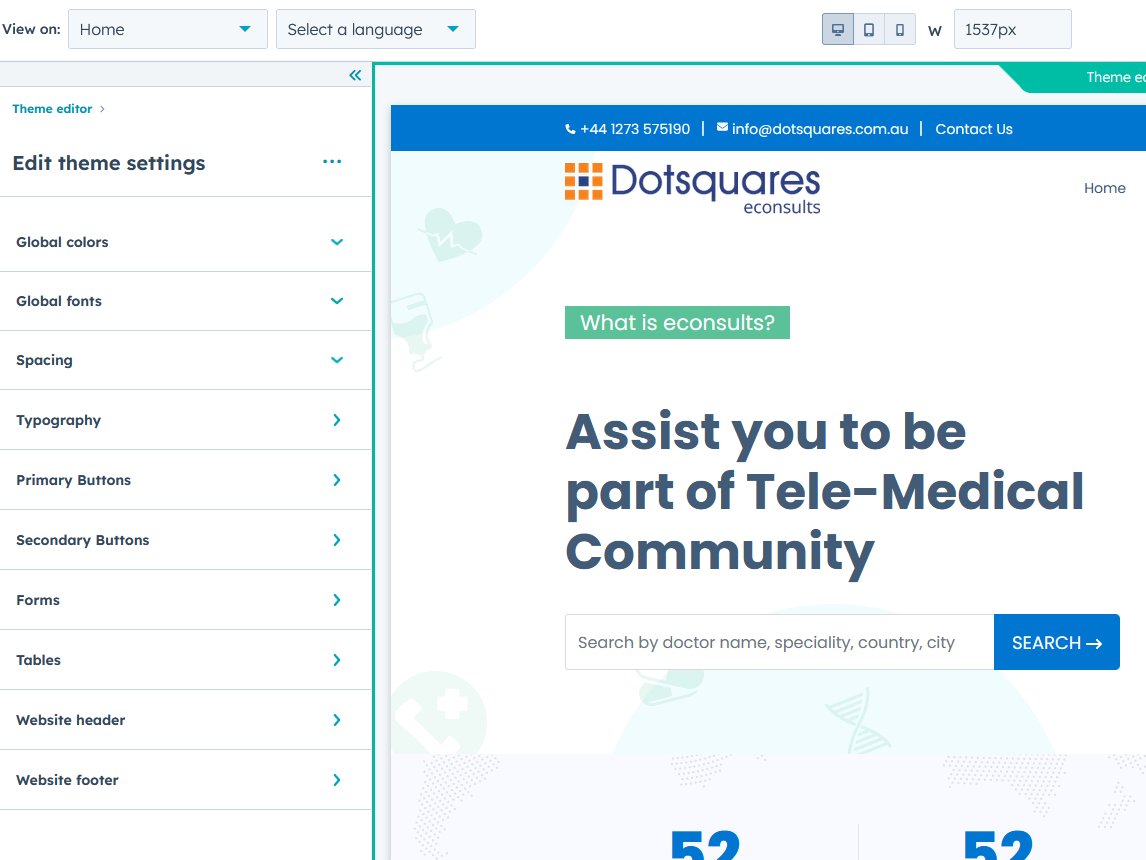Open Primary Buttons settings

tap(185, 480)
